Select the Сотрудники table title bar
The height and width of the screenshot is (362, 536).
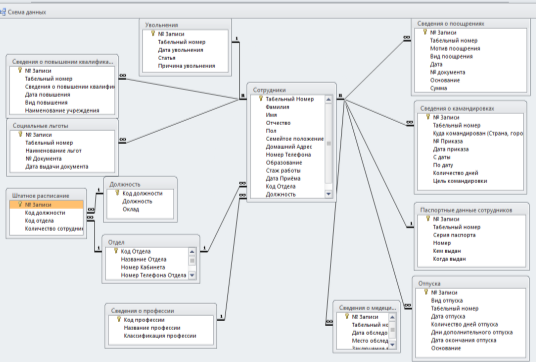point(291,90)
